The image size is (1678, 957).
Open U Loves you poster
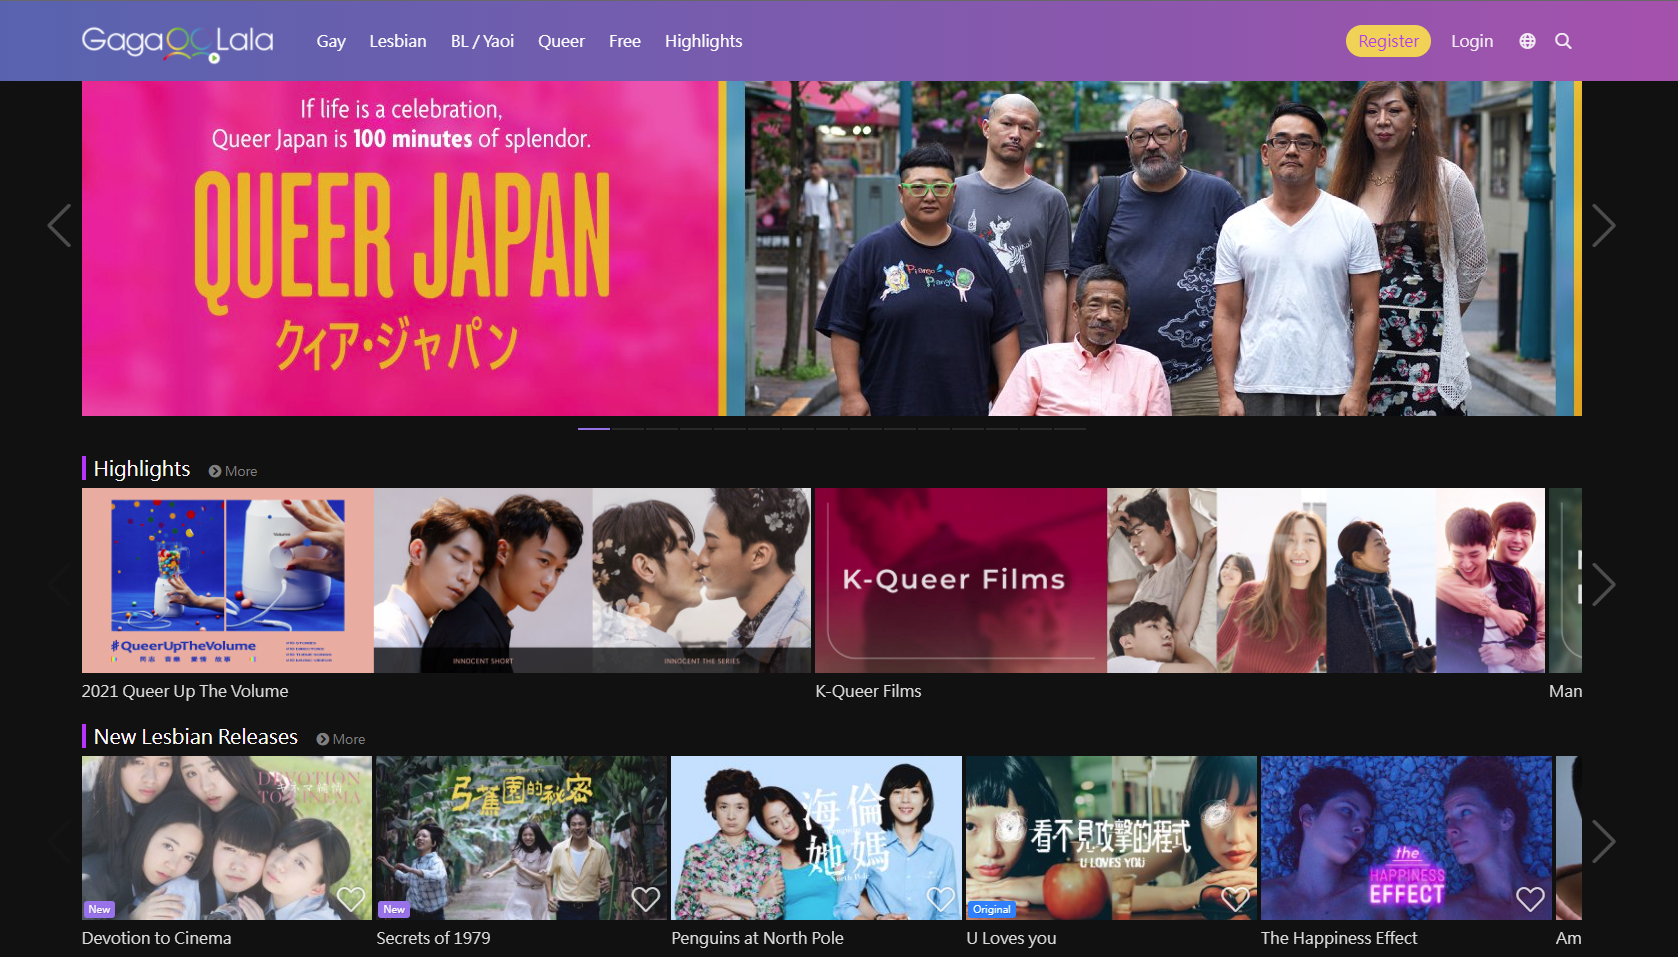pos(1111,838)
